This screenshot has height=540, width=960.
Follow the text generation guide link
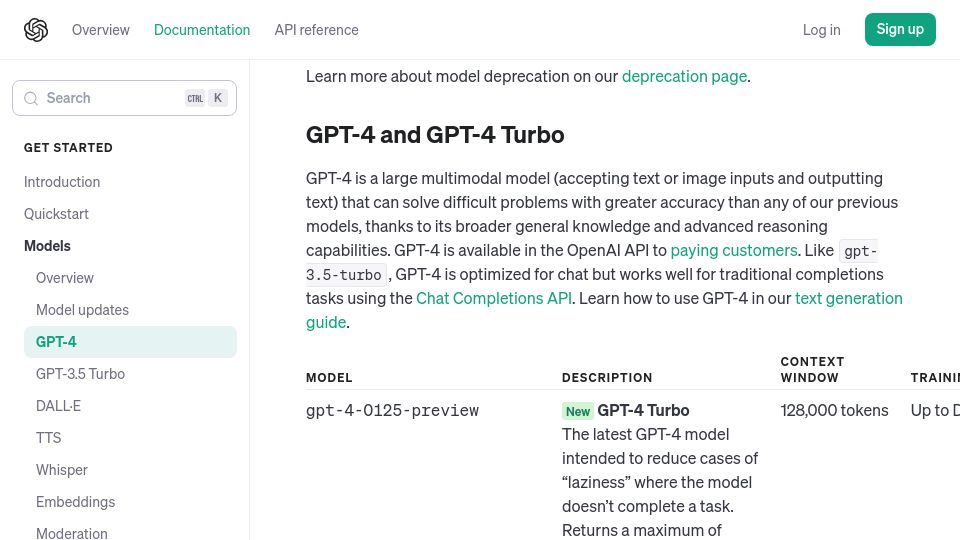[849, 298]
